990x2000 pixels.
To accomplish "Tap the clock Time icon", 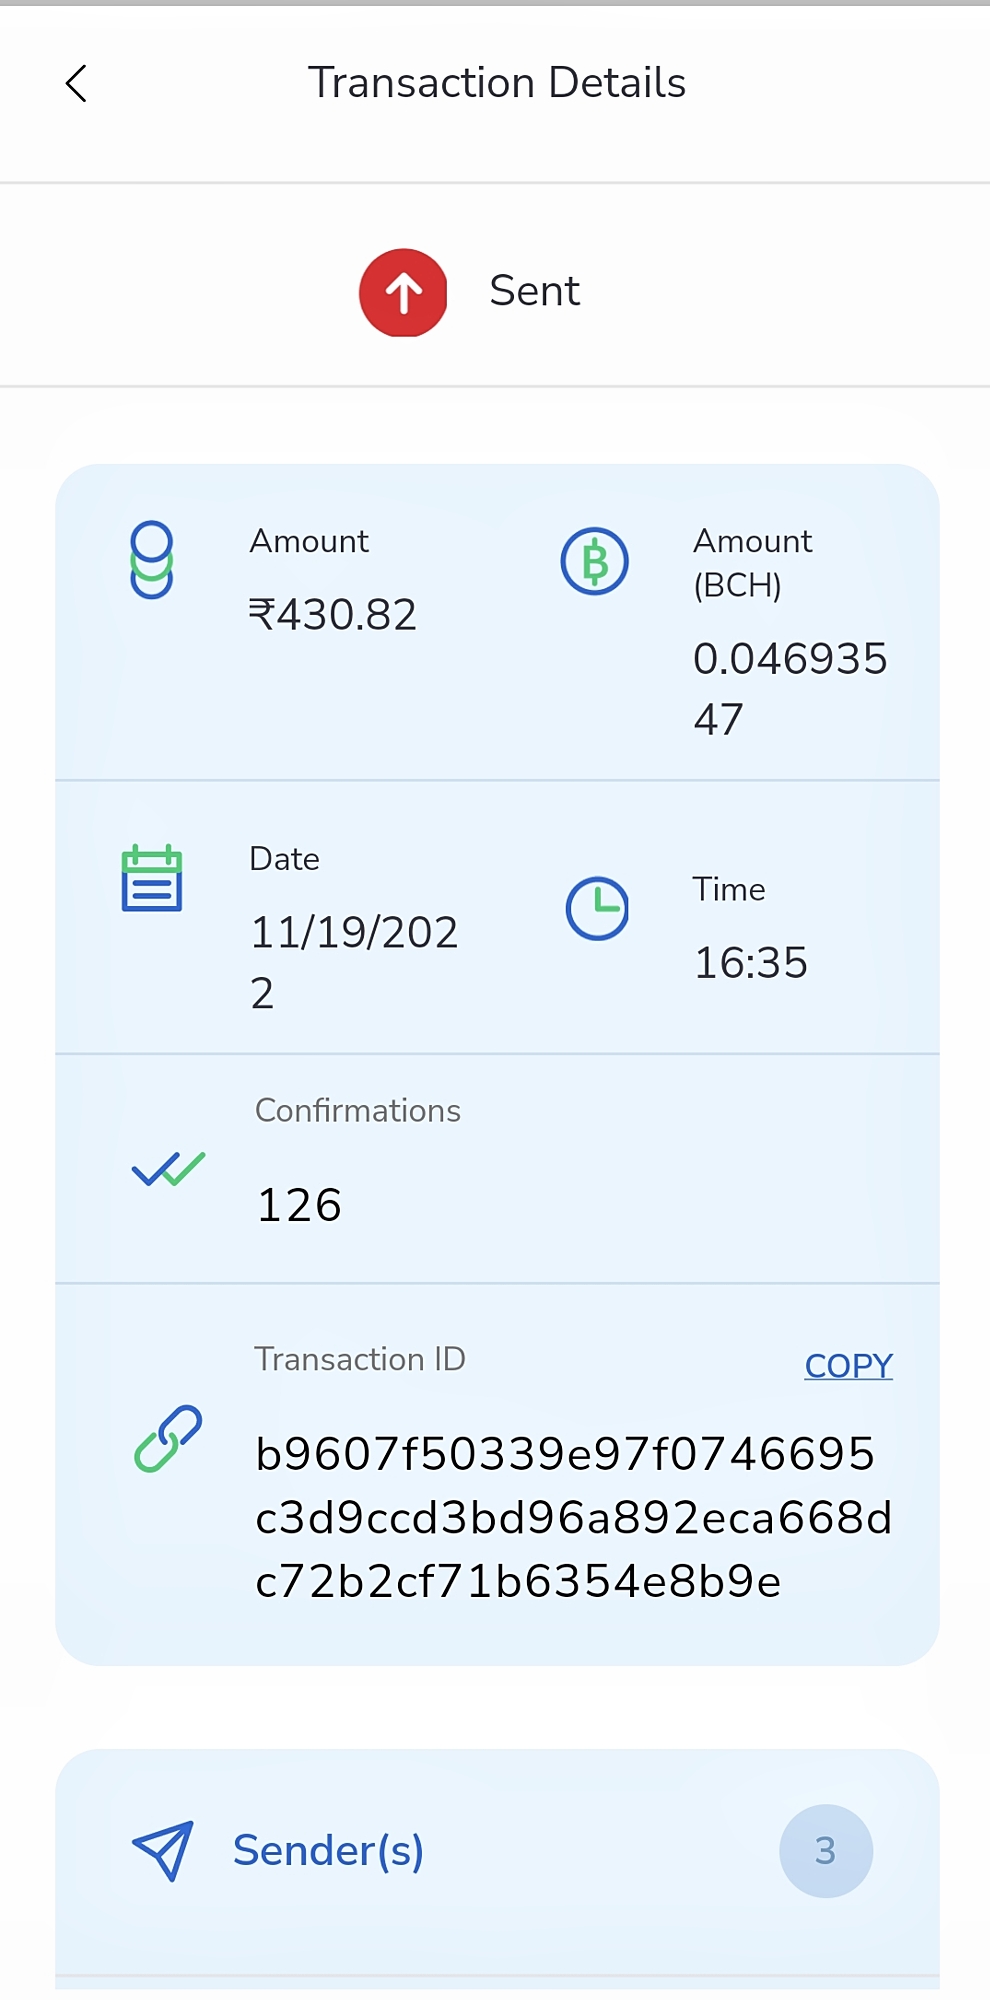I will tap(597, 908).
